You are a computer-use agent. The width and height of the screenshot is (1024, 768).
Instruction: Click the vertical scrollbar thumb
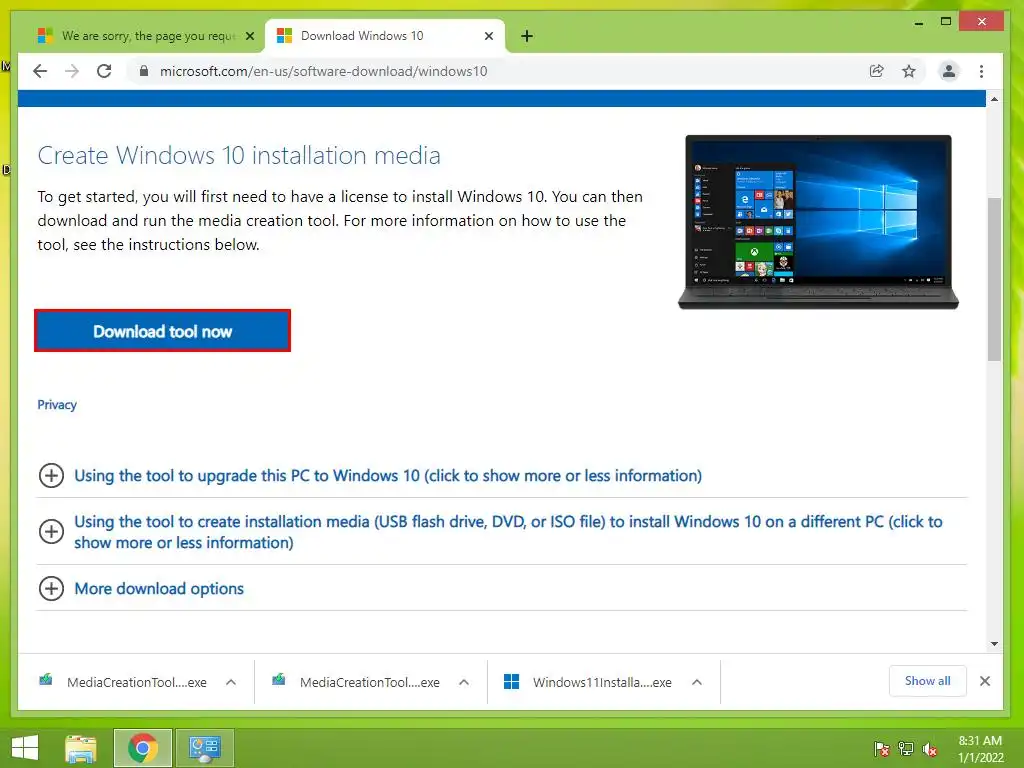994,279
